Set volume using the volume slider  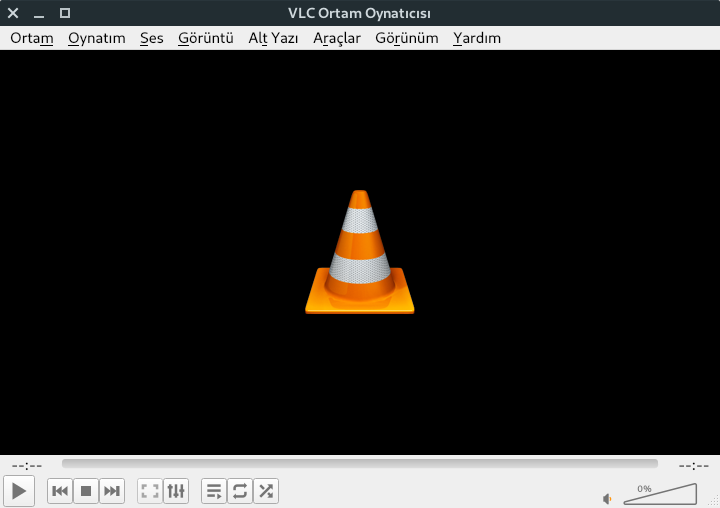coord(660,493)
